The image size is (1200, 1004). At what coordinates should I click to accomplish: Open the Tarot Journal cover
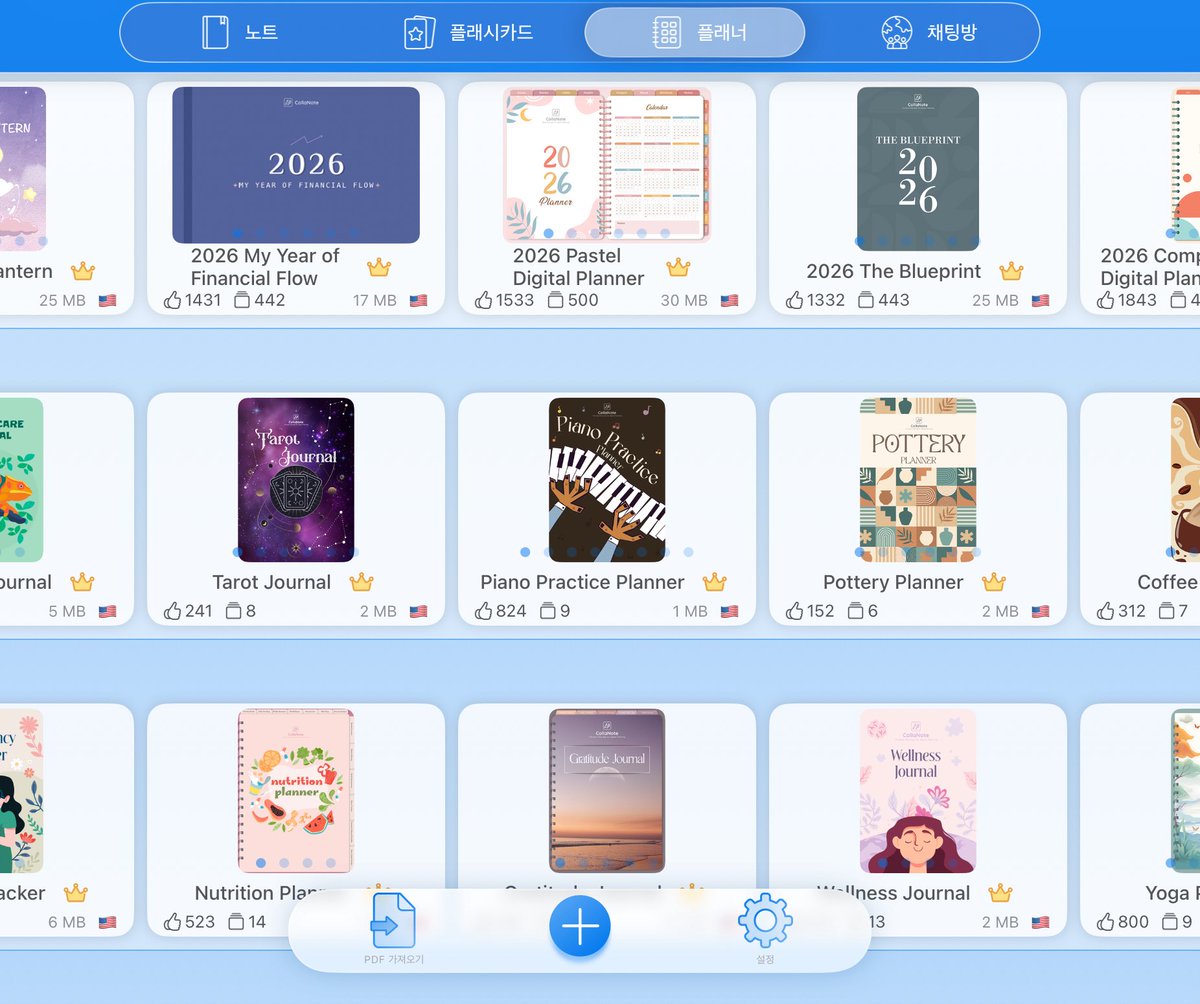296,480
